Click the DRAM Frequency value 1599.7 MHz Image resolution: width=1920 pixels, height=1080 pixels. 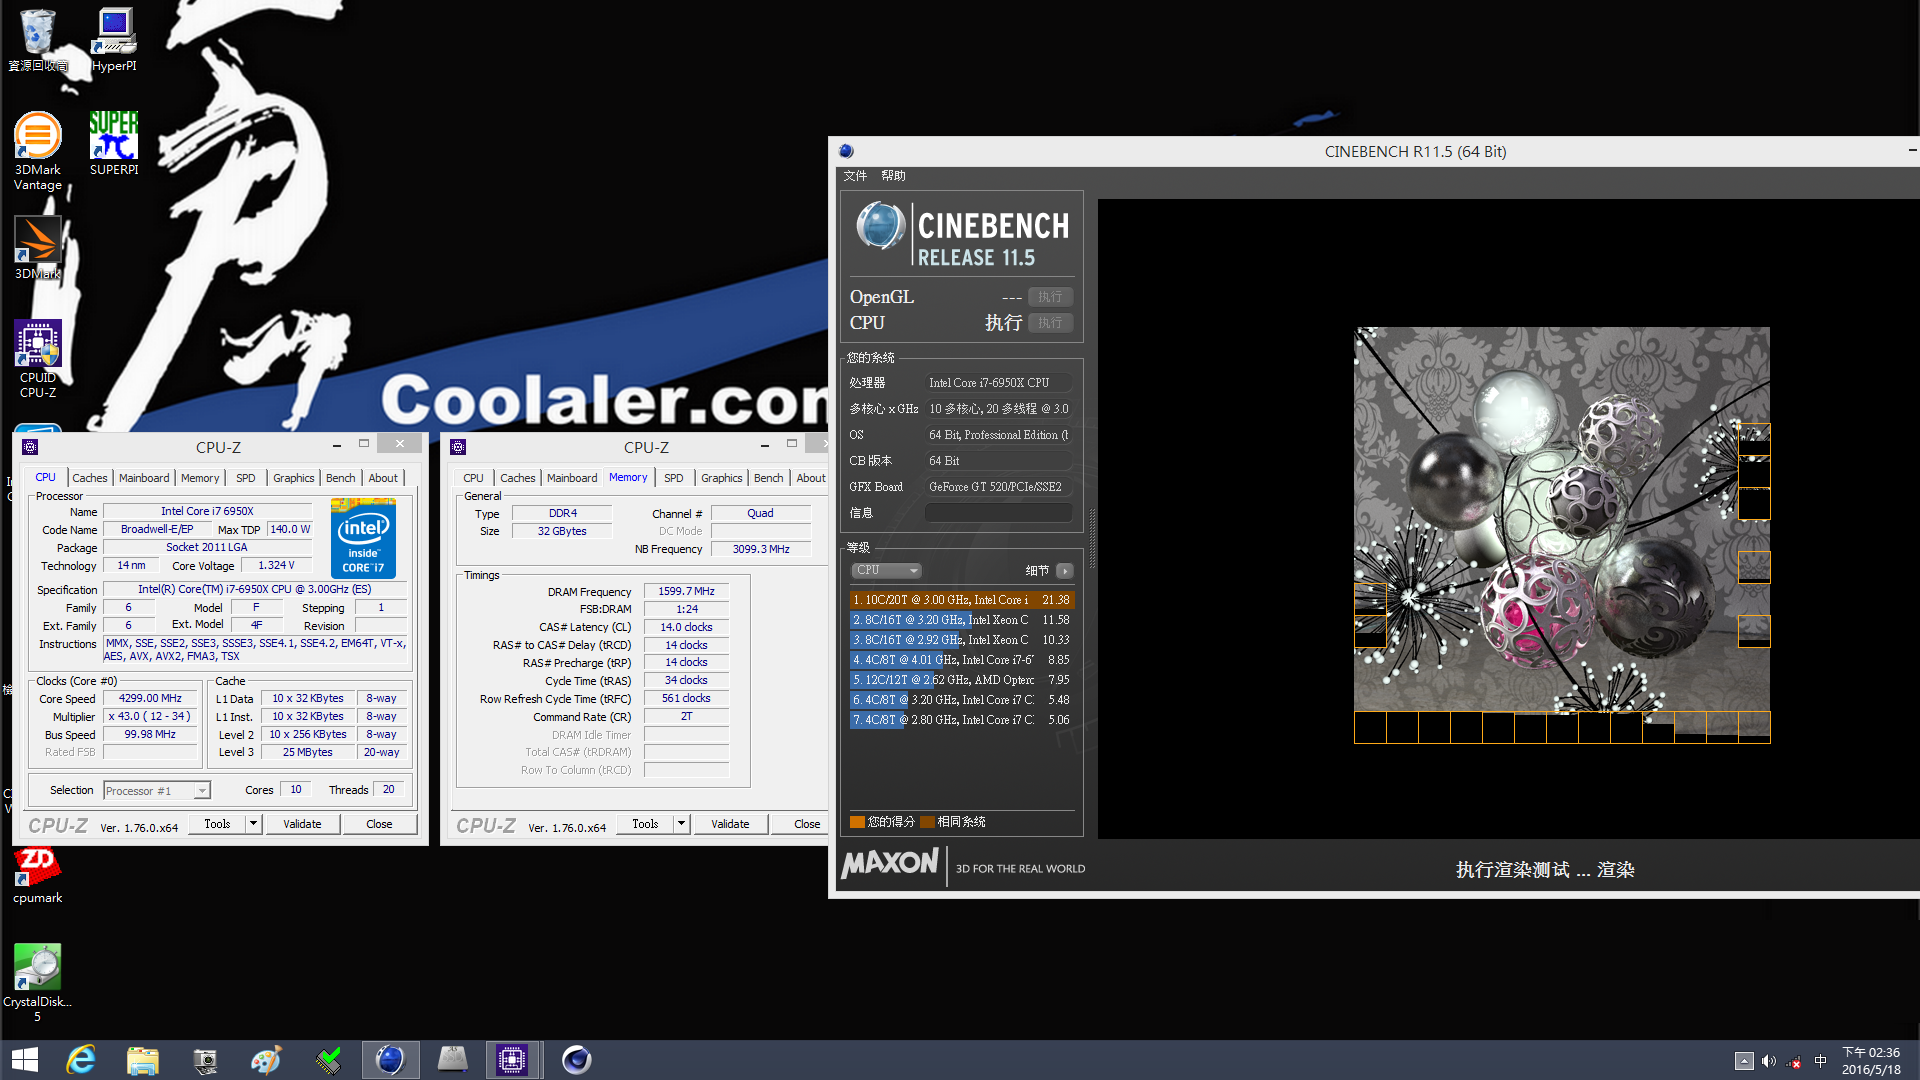[686, 592]
